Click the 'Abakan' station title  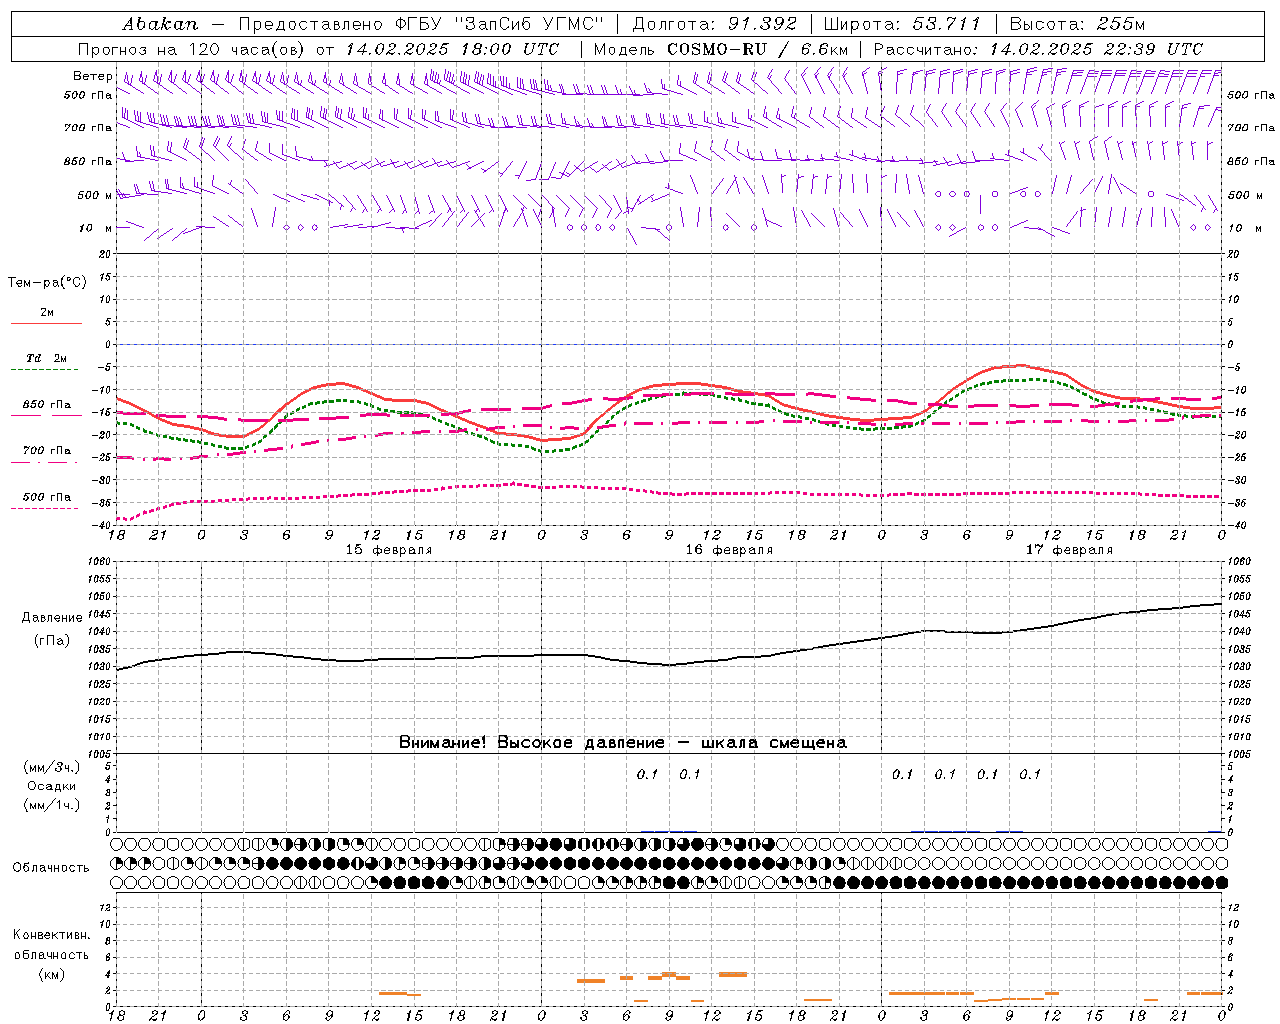160,24
